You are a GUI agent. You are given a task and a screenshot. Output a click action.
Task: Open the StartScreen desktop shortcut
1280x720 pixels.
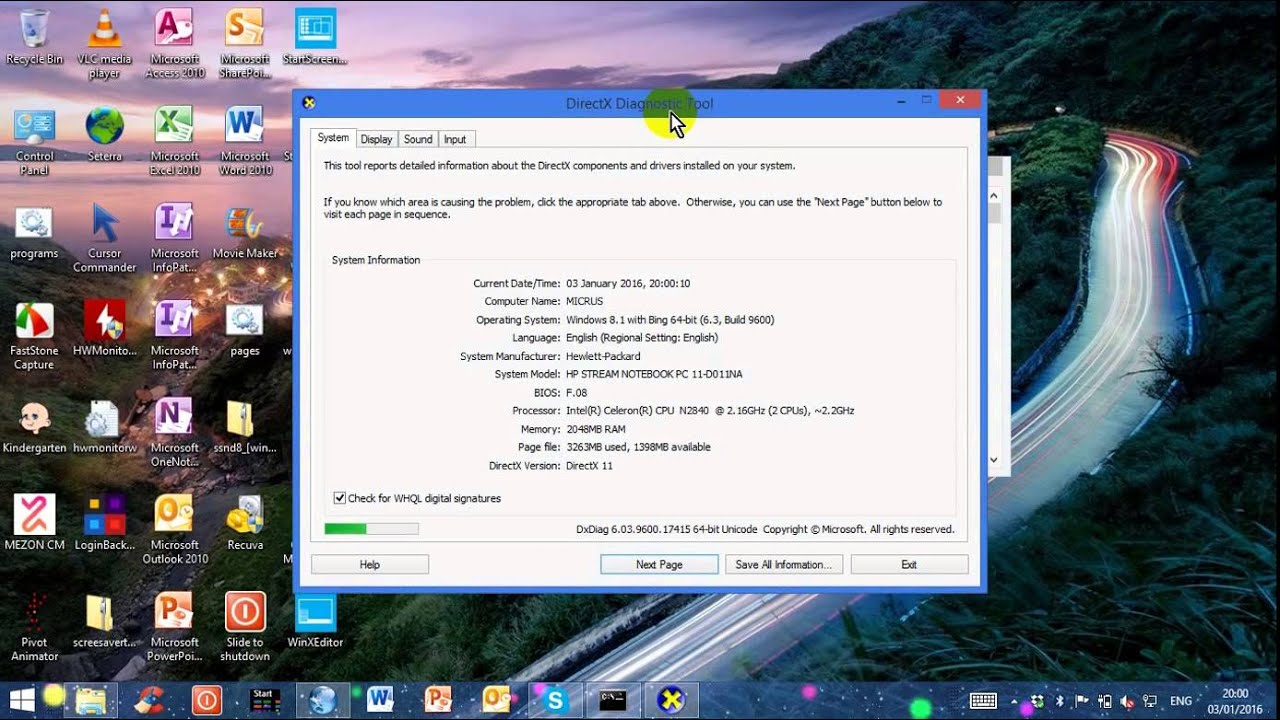(x=315, y=37)
